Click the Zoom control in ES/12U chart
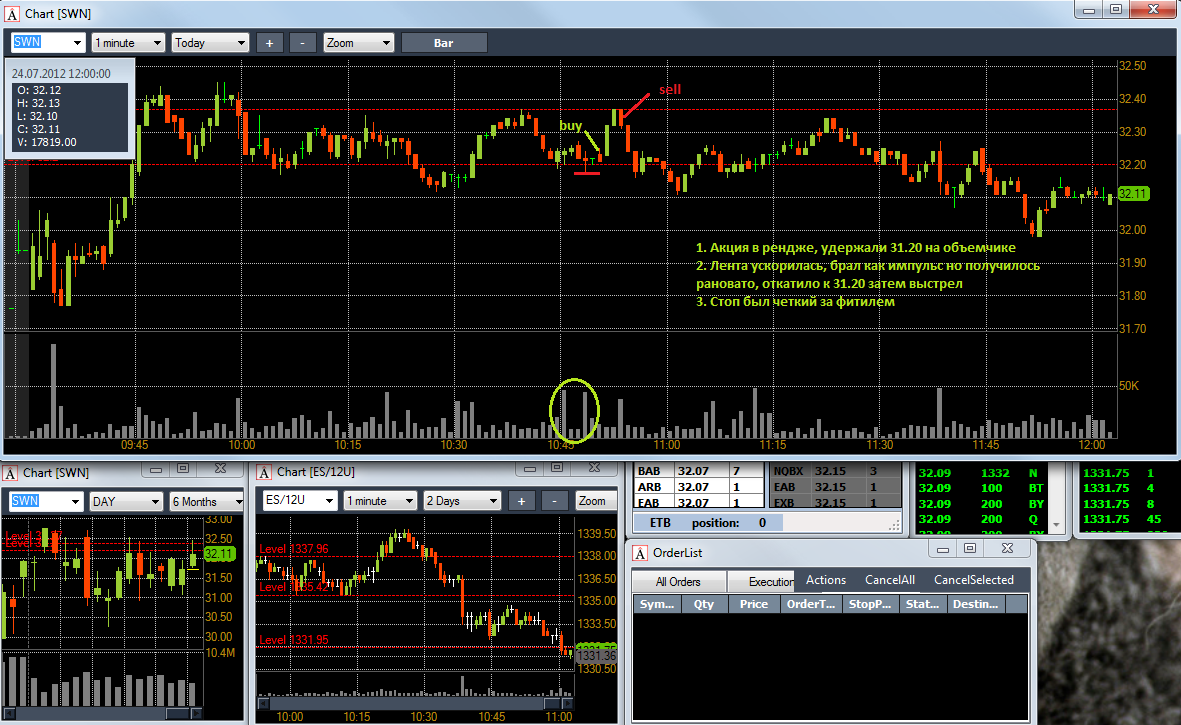The image size is (1181, 725). (x=596, y=501)
